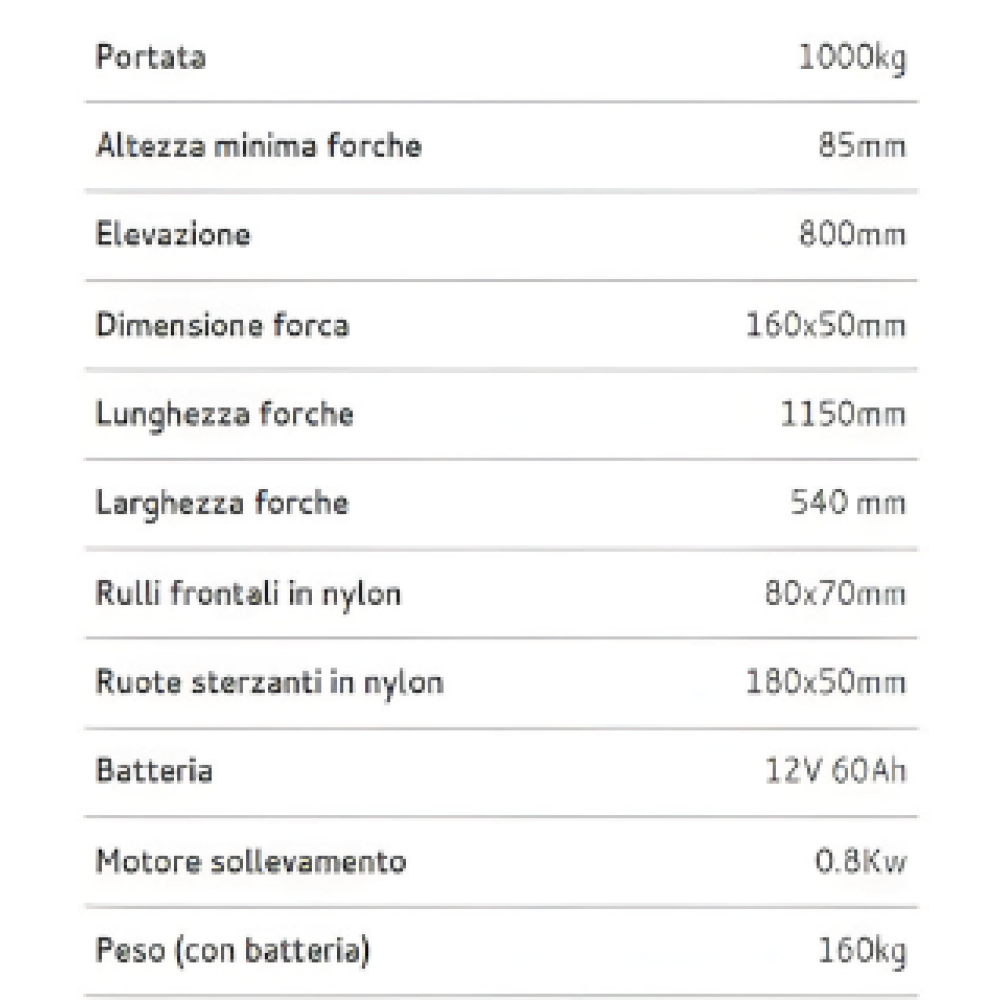
Task: Select the 540 mm fork width value
Action: 848,503
